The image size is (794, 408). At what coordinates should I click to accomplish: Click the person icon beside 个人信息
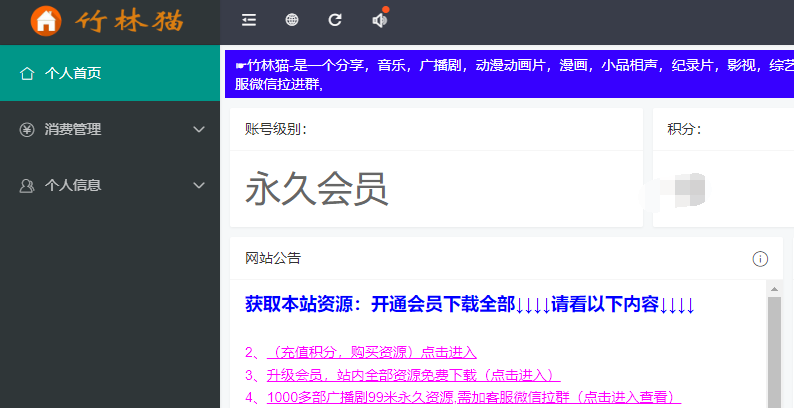[27, 186]
